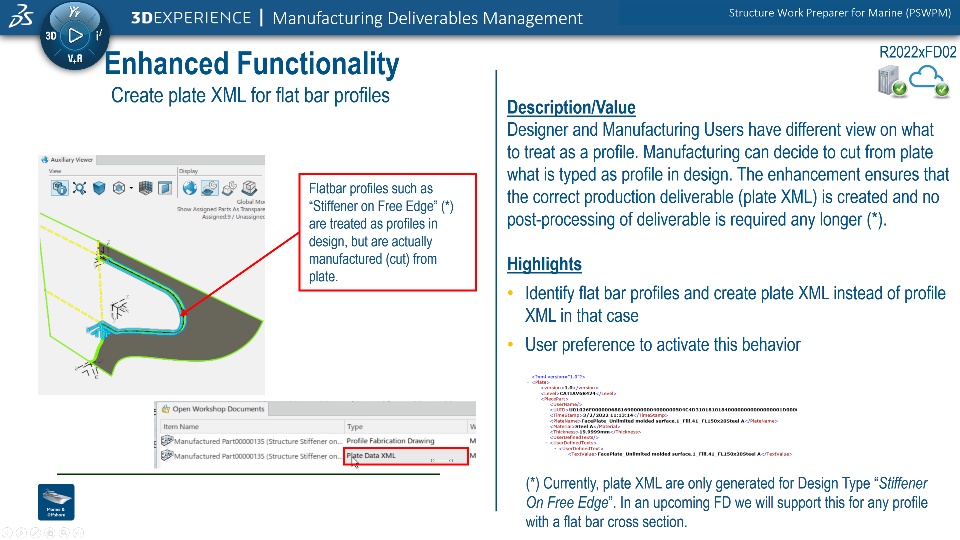Toggle the first highlighted View icon in Auxiliary Viewer
This screenshot has height=540, width=960.
coord(59,188)
